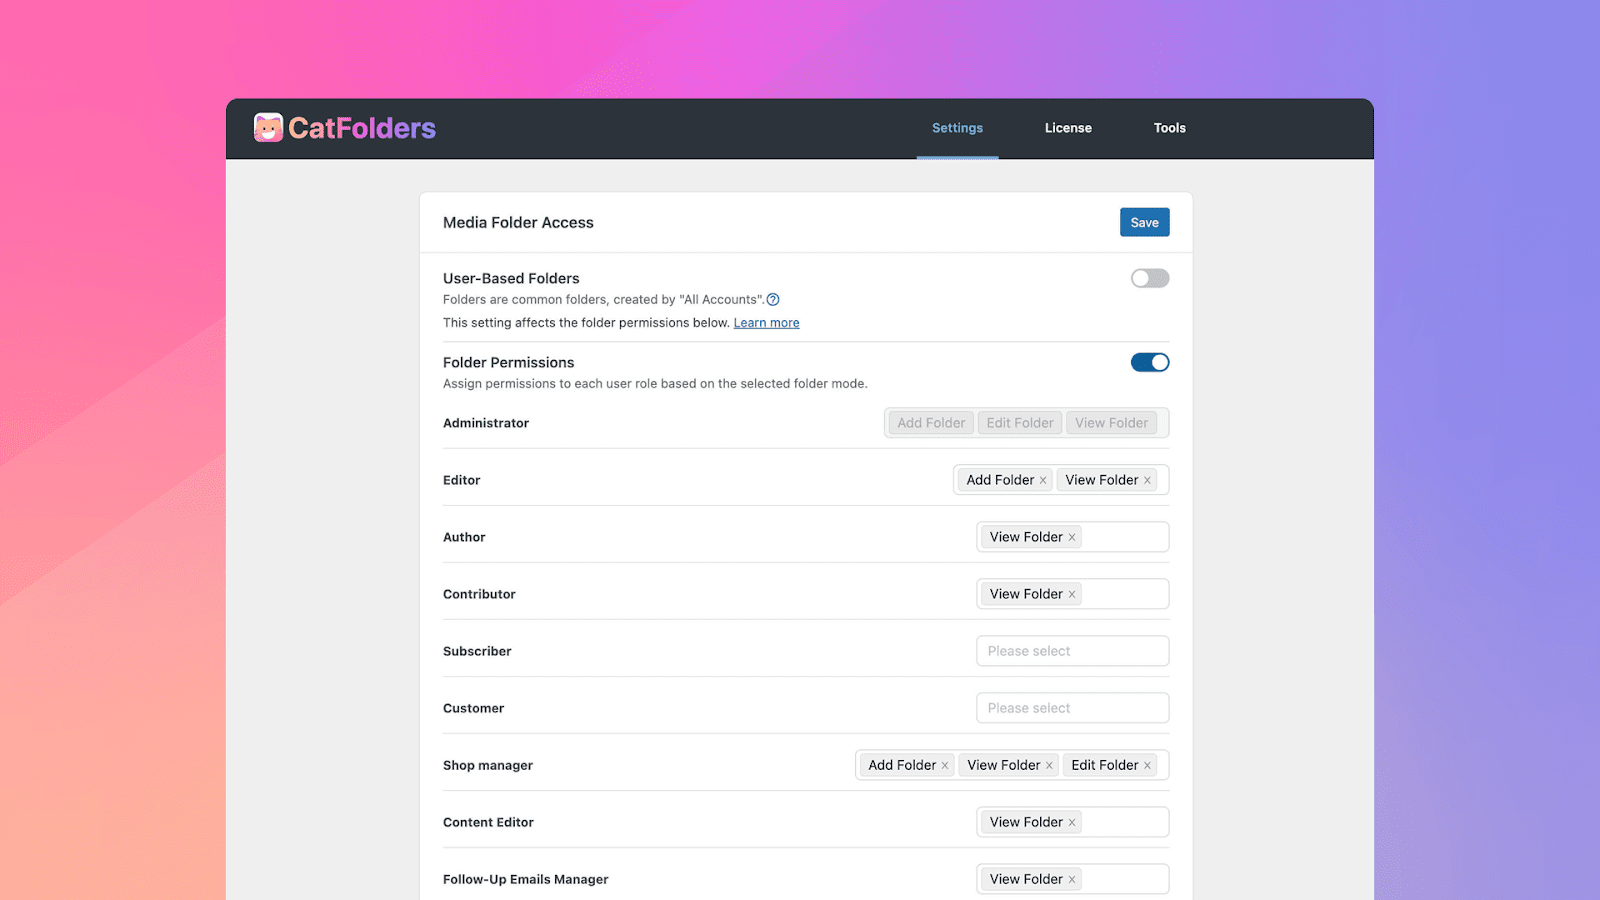The image size is (1600, 900).
Task: Remove View Folder tag from Author role
Action: point(1072,538)
